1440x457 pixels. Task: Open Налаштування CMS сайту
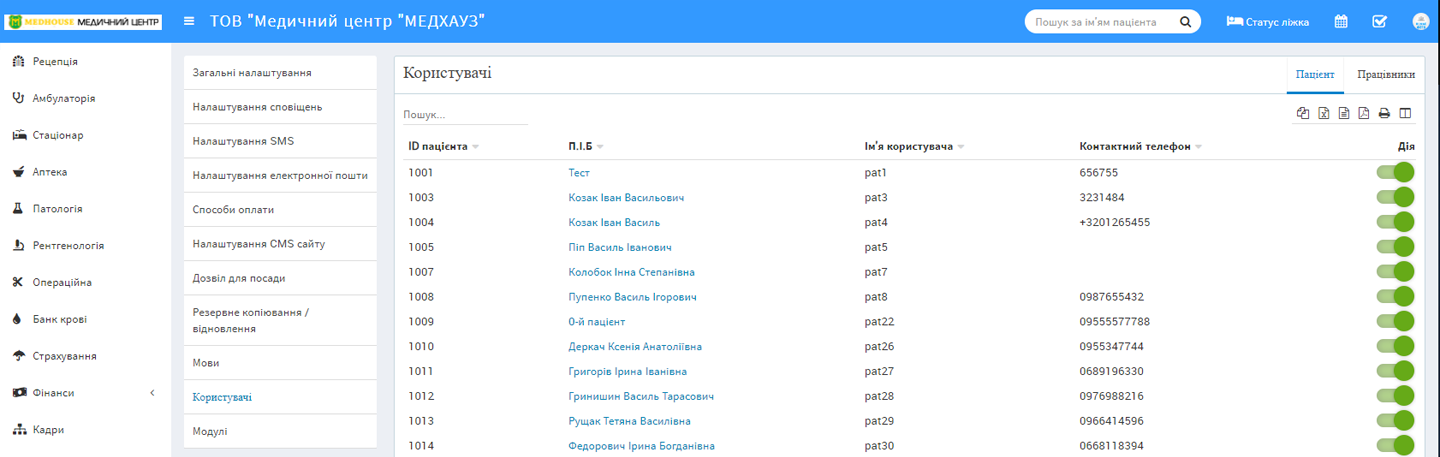280,244
